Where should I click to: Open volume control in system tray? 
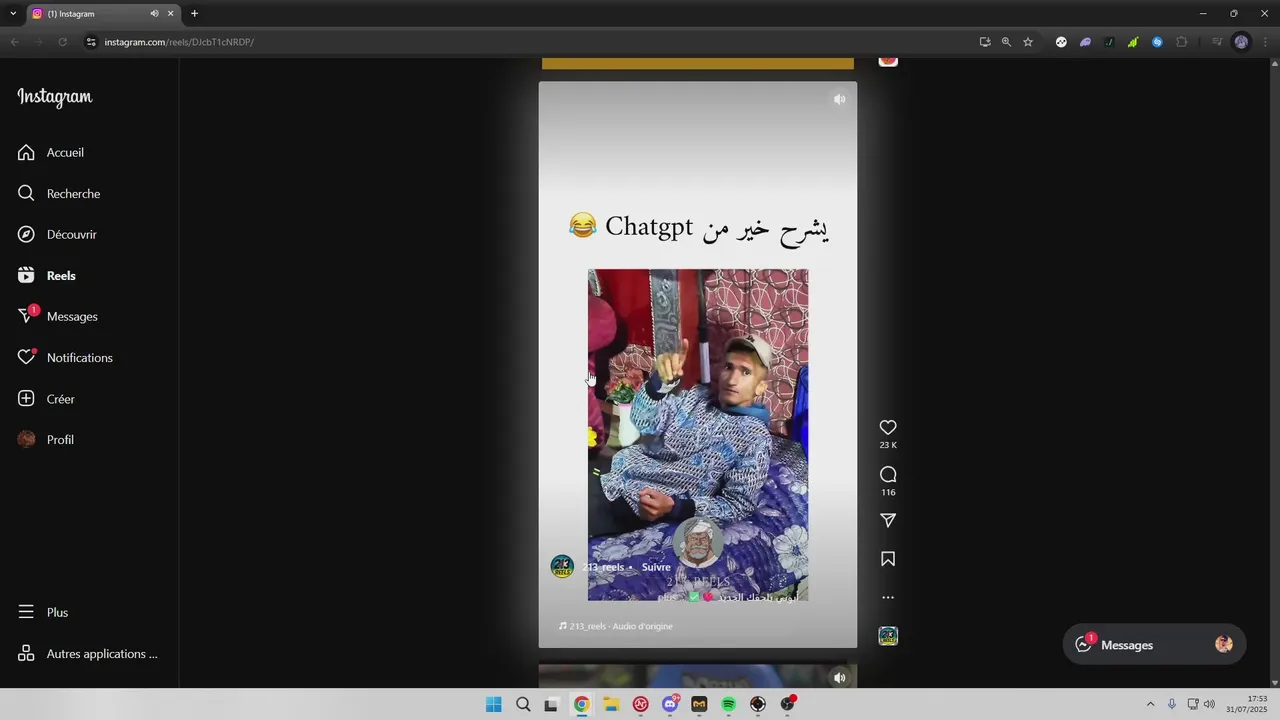(x=1209, y=704)
